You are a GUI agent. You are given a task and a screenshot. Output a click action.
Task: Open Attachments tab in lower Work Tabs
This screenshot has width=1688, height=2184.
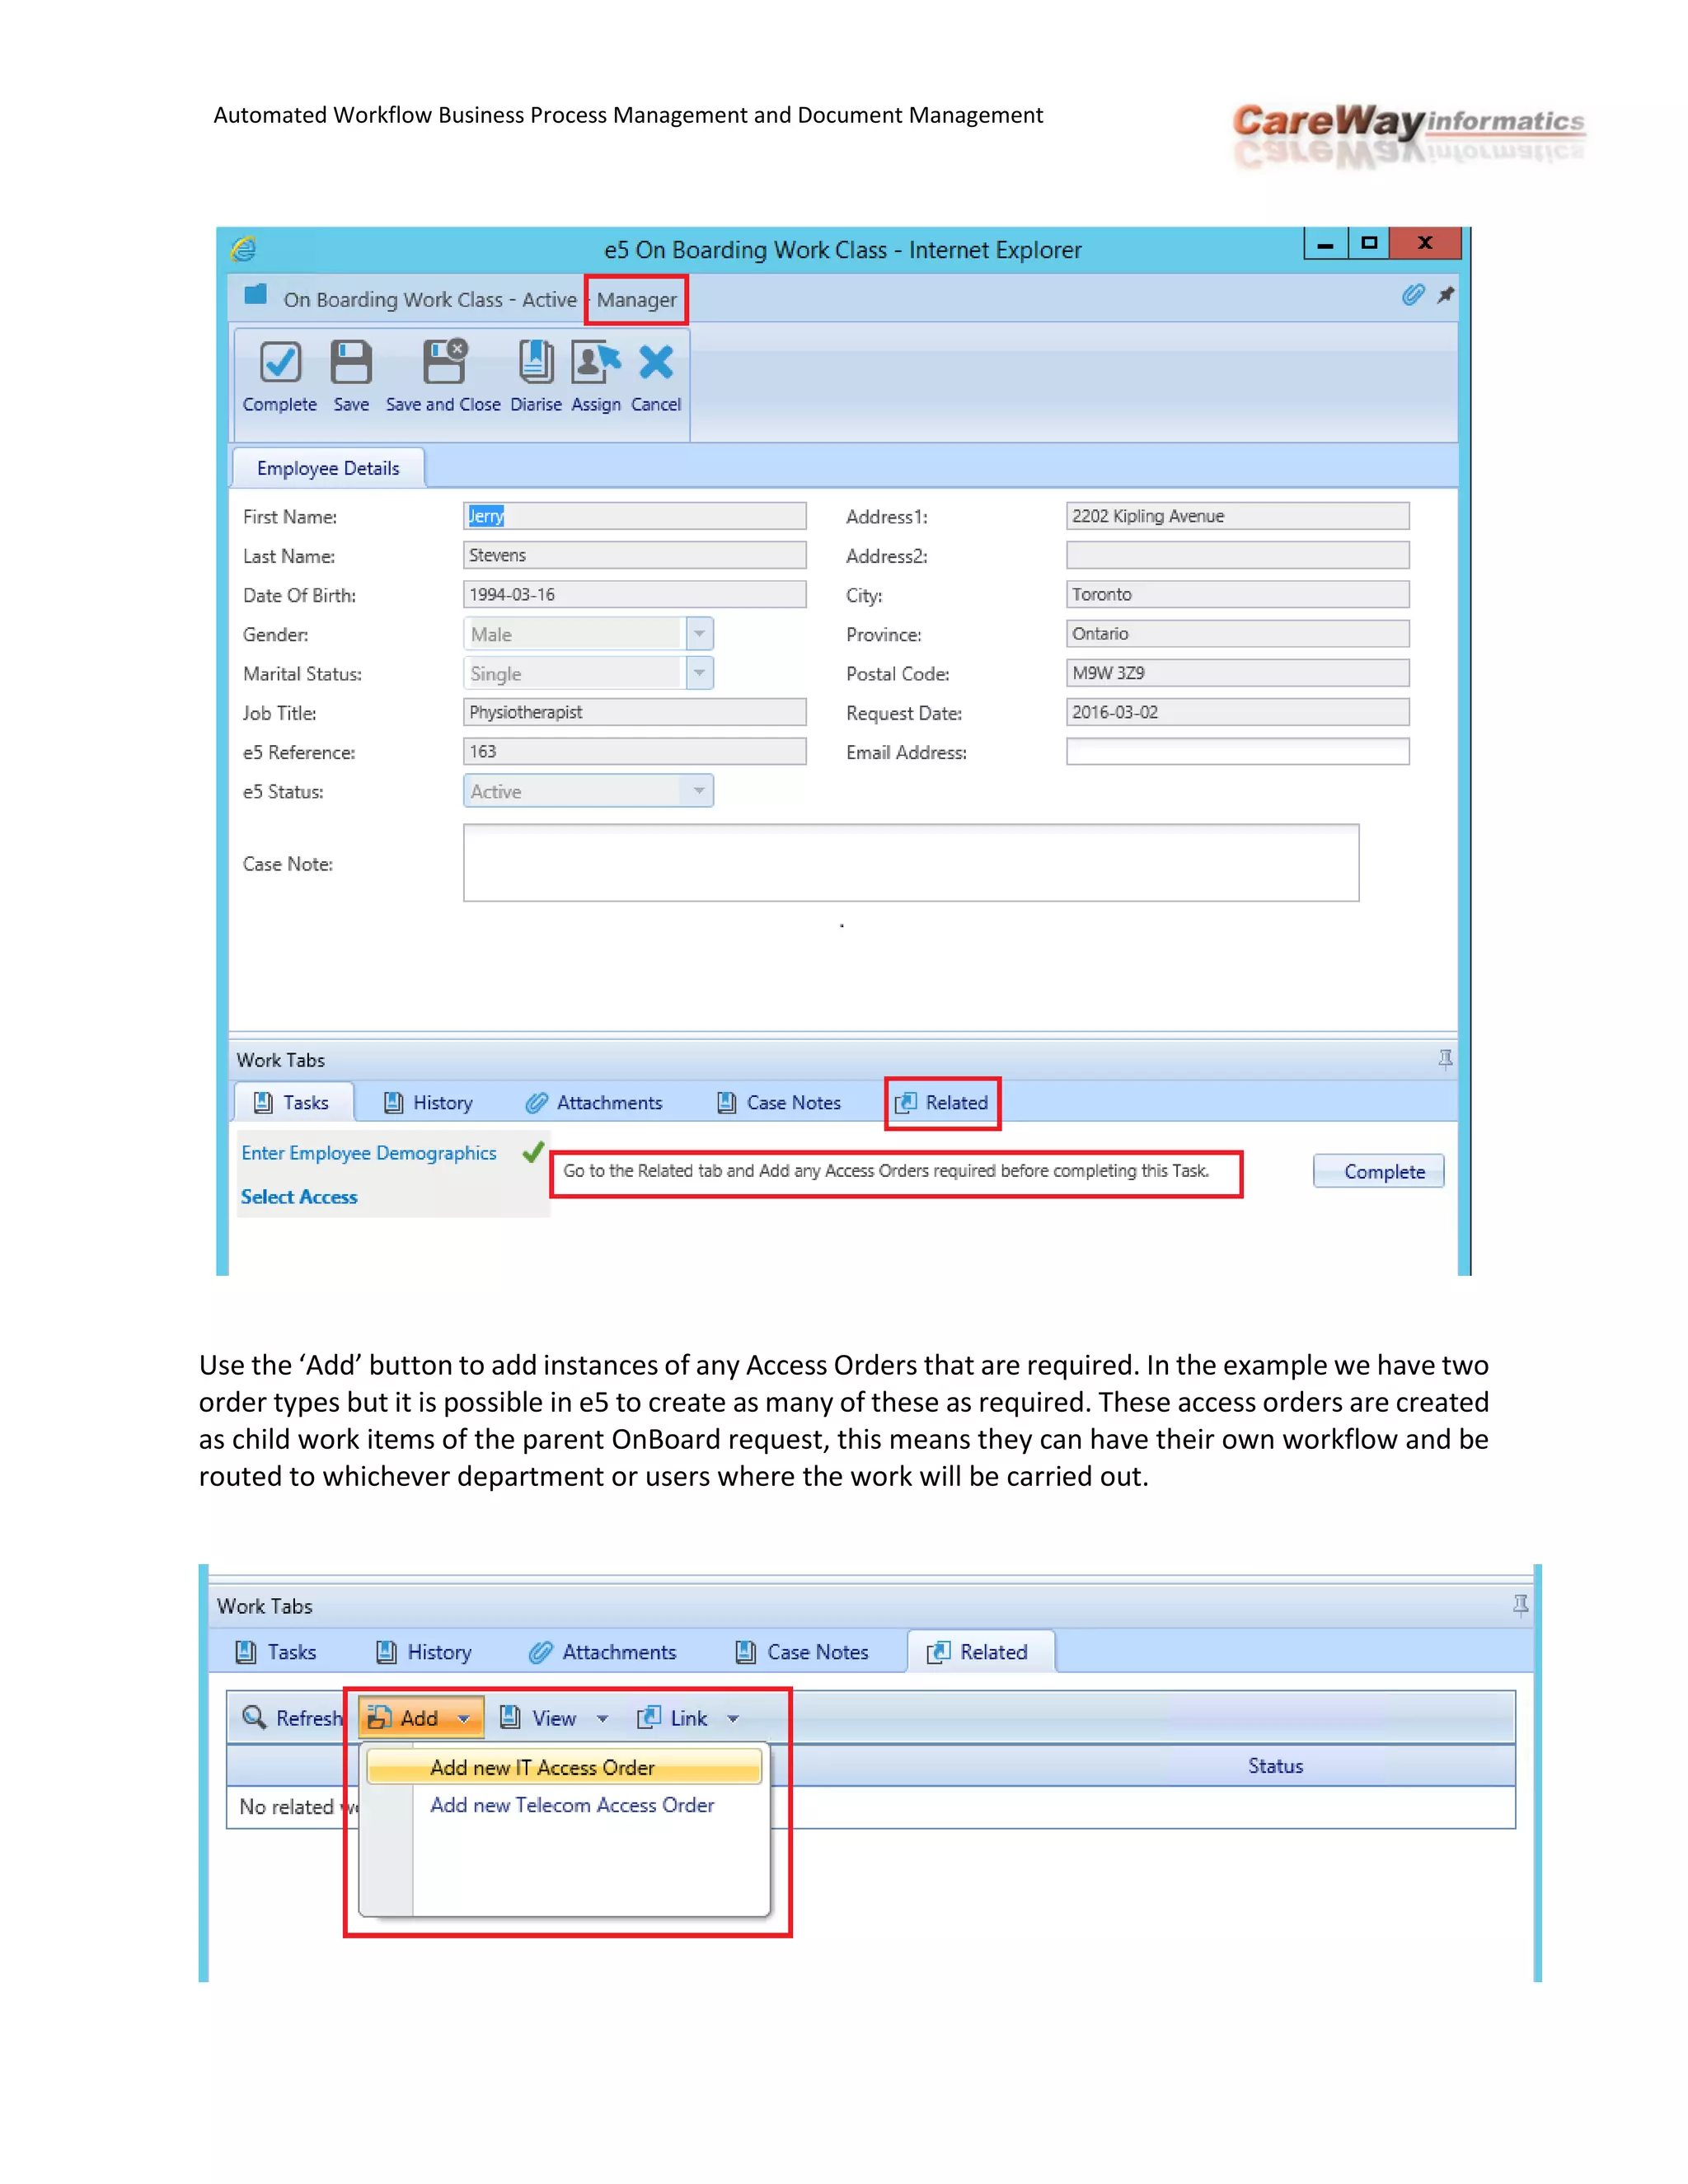pyautogui.click(x=603, y=1652)
